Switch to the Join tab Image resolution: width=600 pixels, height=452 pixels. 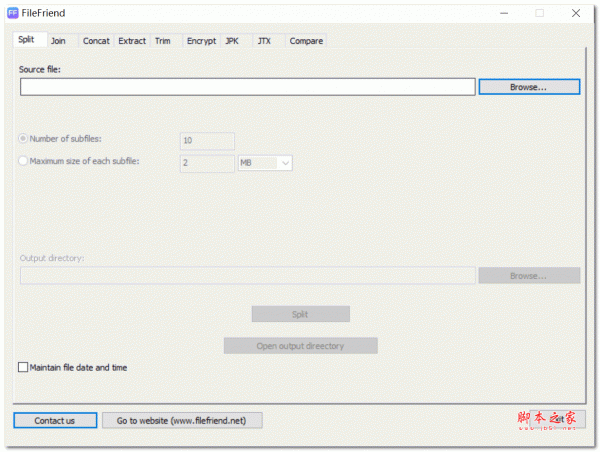tap(58, 41)
